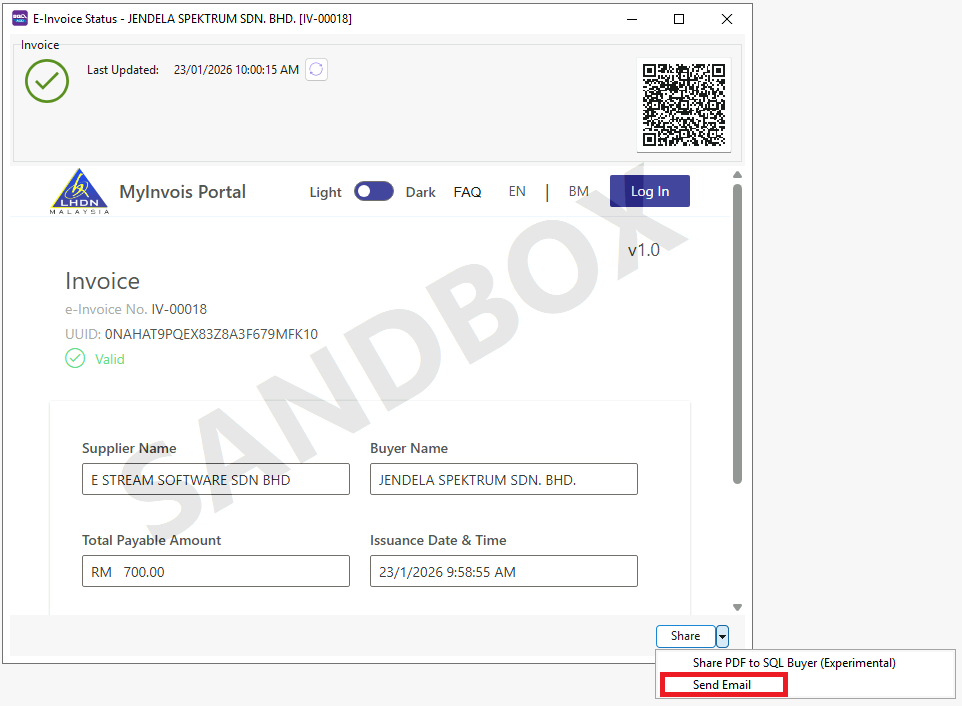Maximize the E-Invoice Status window
The height and width of the screenshot is (706, 962).
coord(679,19)
